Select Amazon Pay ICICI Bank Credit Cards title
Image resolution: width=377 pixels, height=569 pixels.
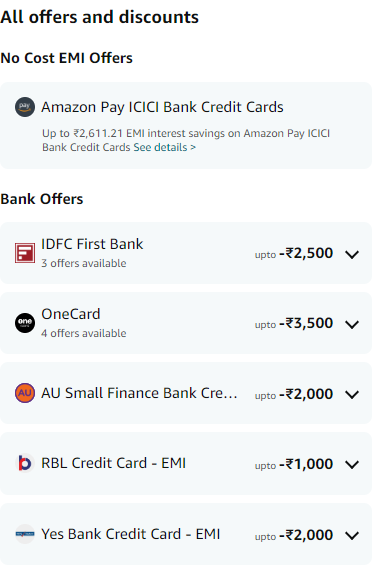coord(162,107)
